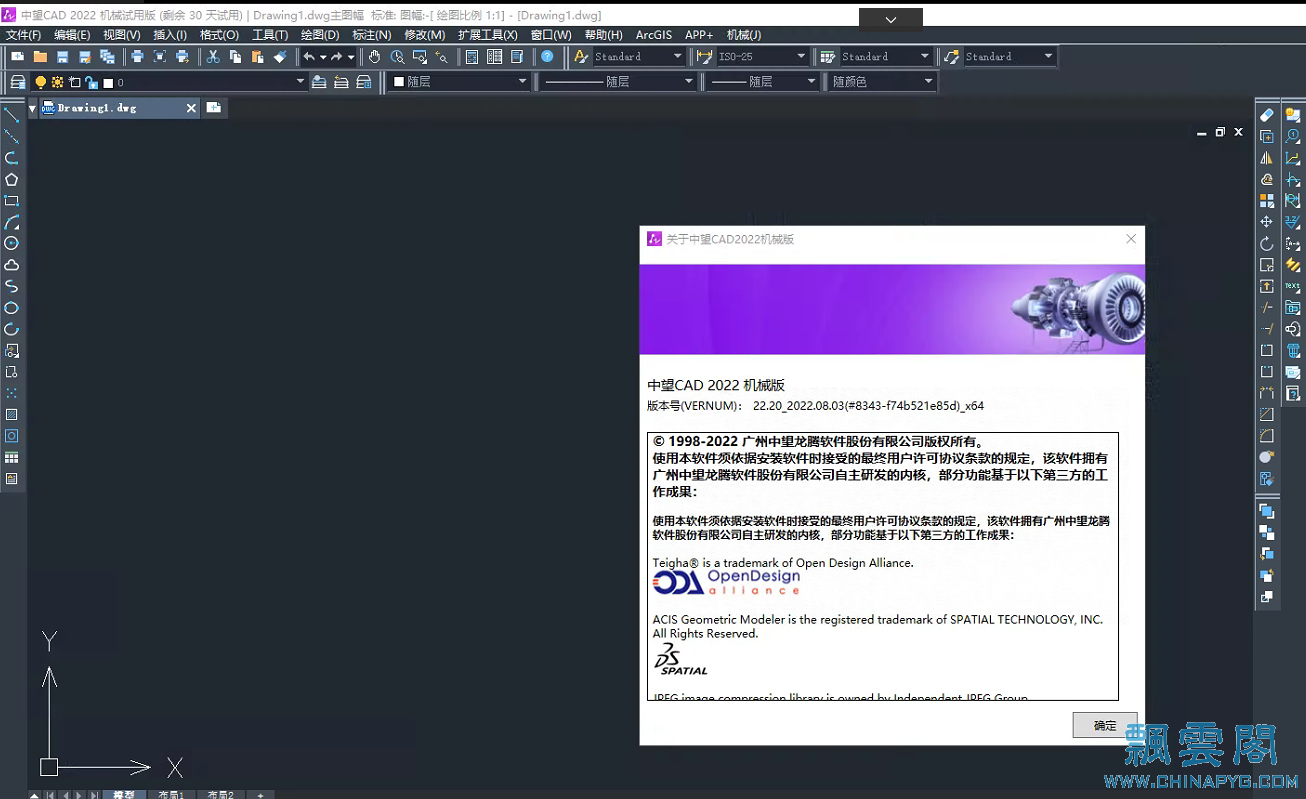Select the Circle drawing tool

(x=12, y=243)
